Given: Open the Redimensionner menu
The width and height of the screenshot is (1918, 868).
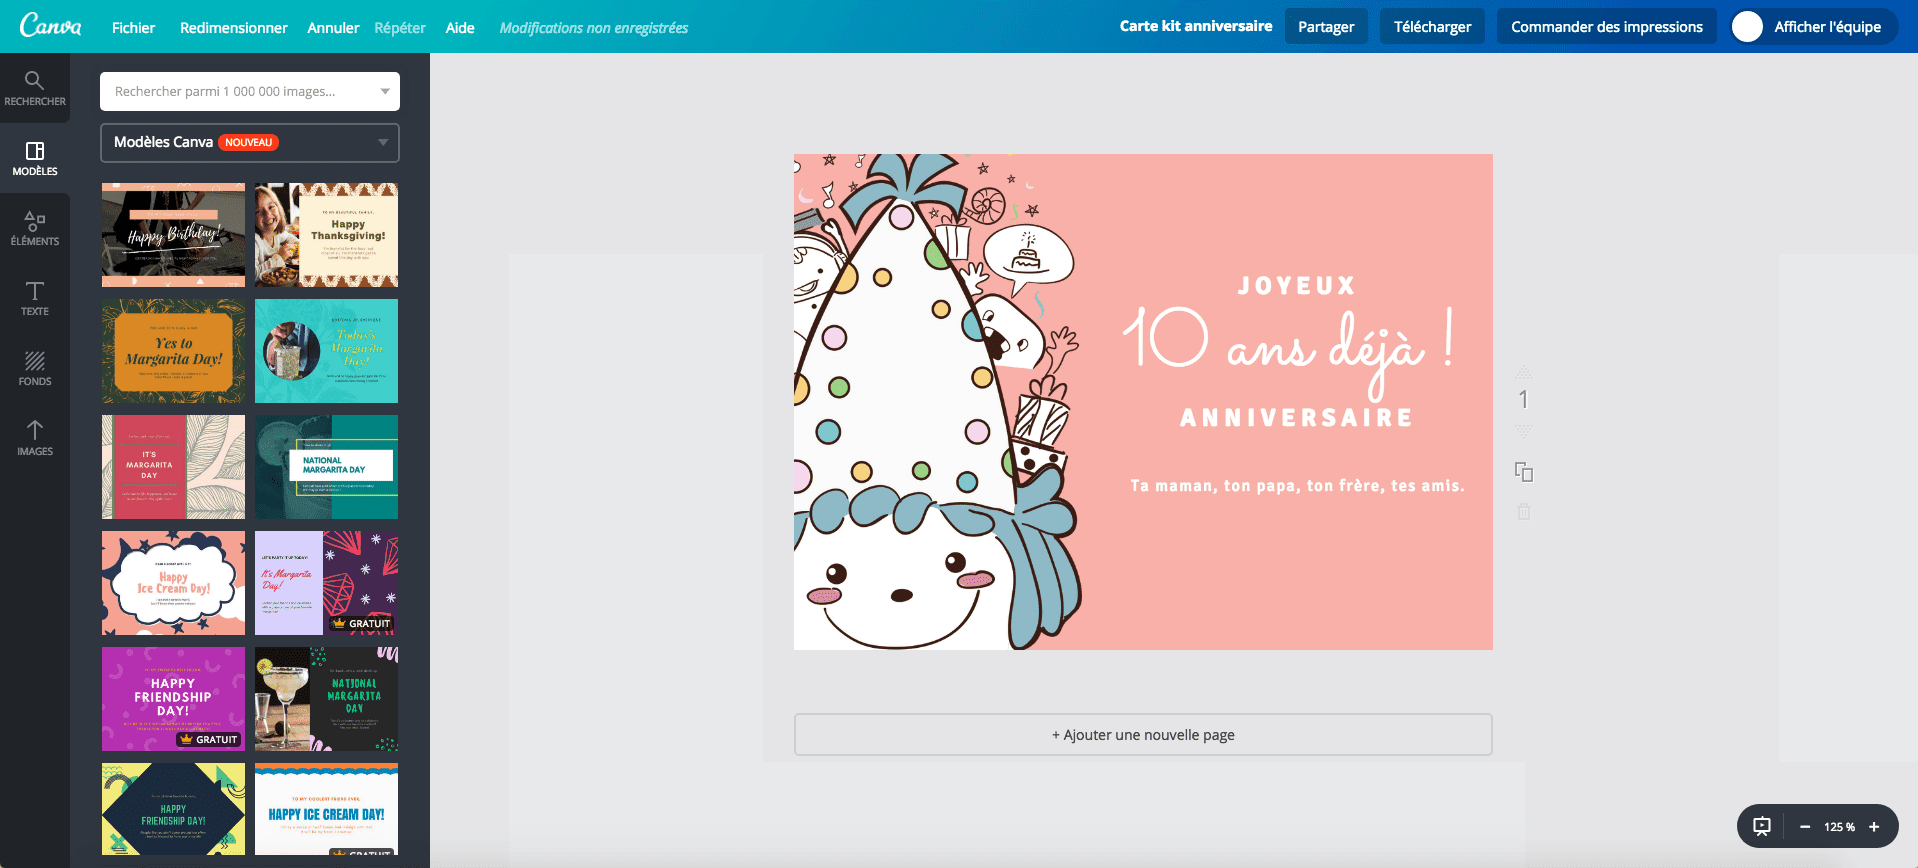Looking at the screenshot, I should [233, 28].
